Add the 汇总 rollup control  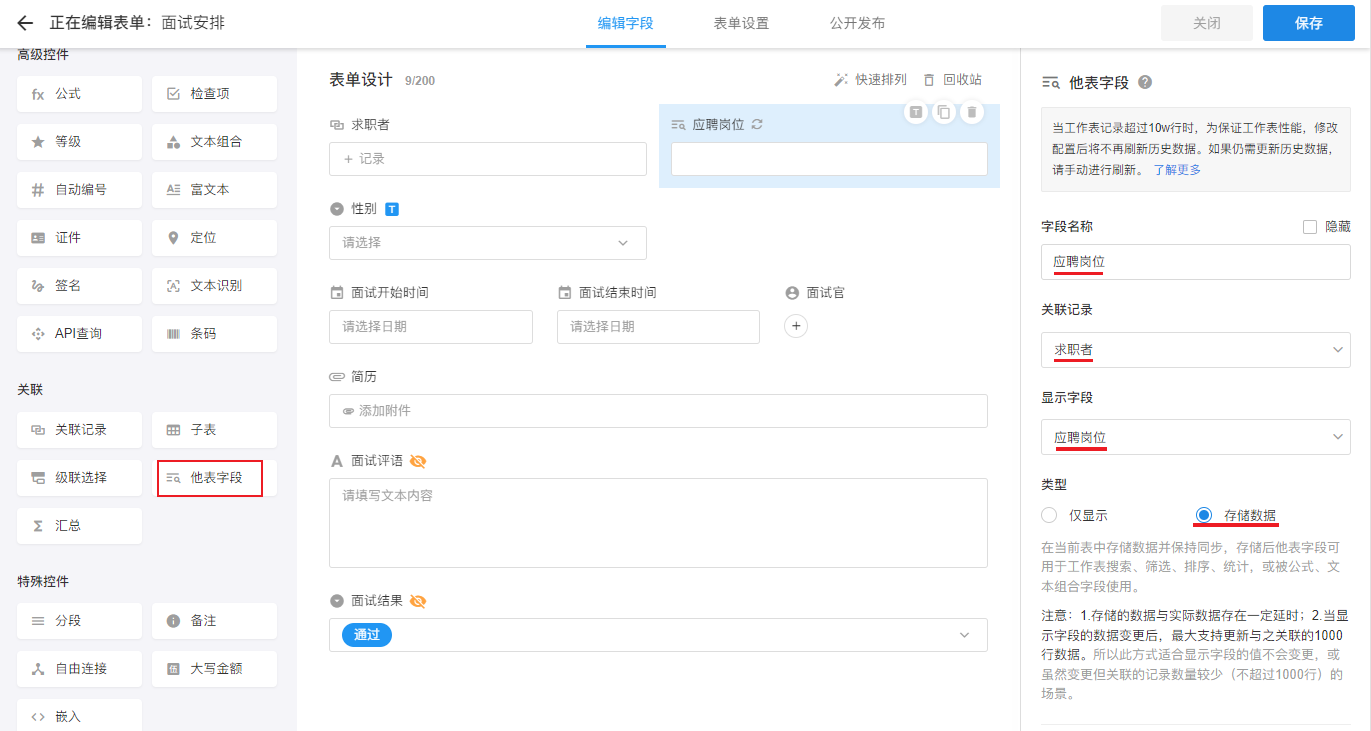(79, 526)
